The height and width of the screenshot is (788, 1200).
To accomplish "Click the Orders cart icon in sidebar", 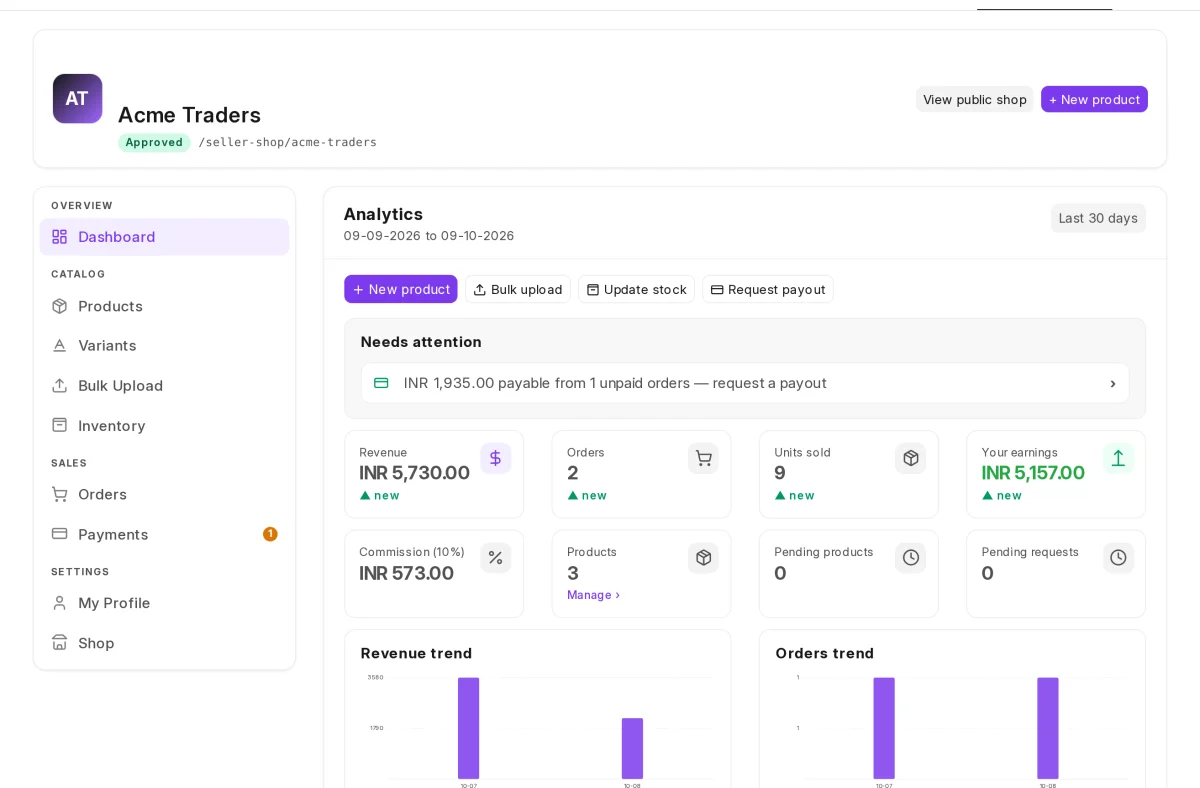I will 60,494.
